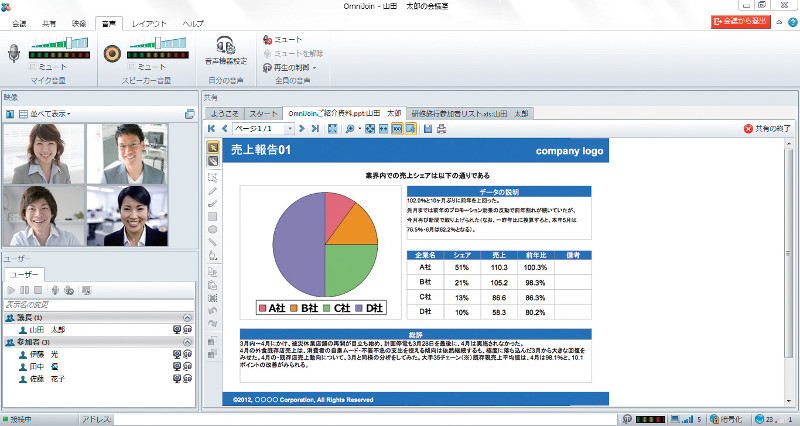Click the 会議から退出 leave meeting button
Viewport: 800px width, 426px height.
[x=741, y=21]
